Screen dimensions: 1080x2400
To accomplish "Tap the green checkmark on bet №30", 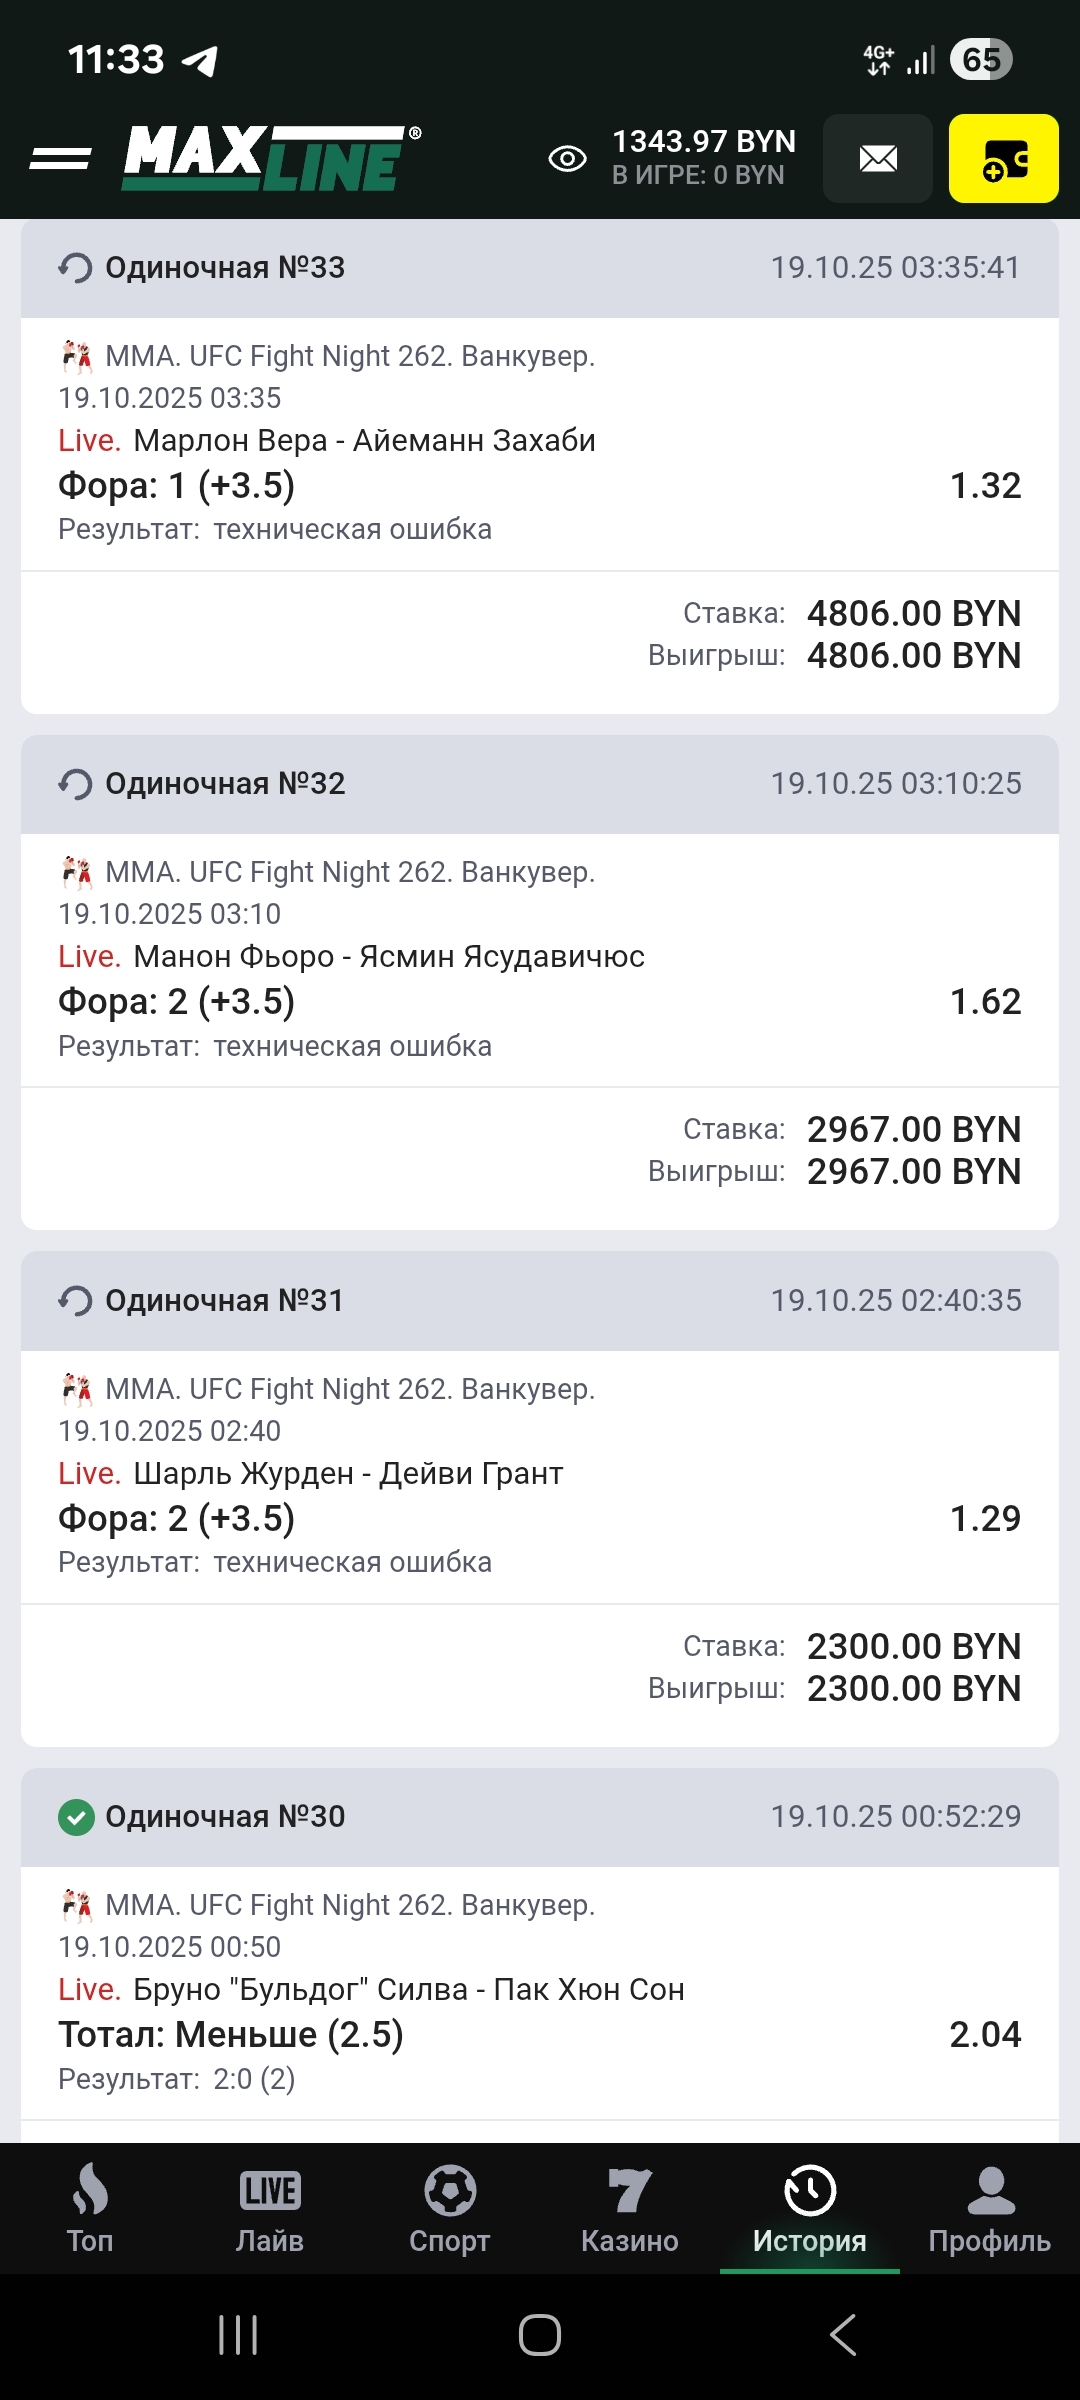I will (x=76, y=1817).
